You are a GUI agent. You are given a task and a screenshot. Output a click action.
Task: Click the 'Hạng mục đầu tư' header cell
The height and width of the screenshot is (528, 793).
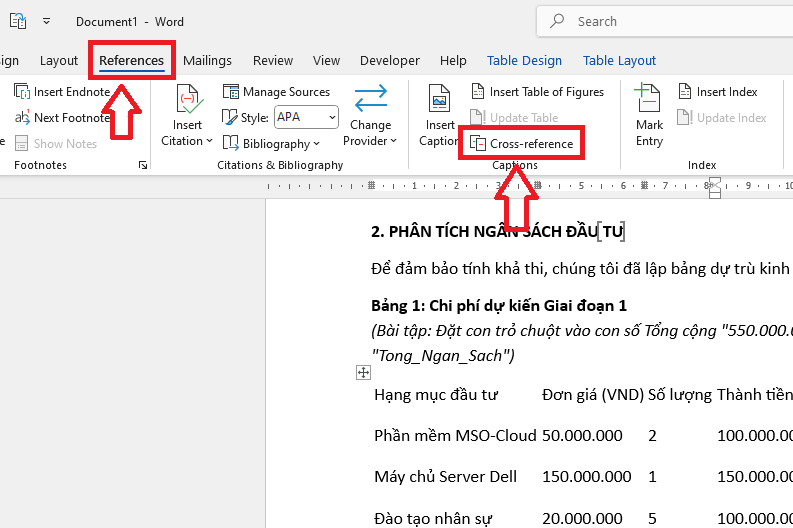coord(436,394)
